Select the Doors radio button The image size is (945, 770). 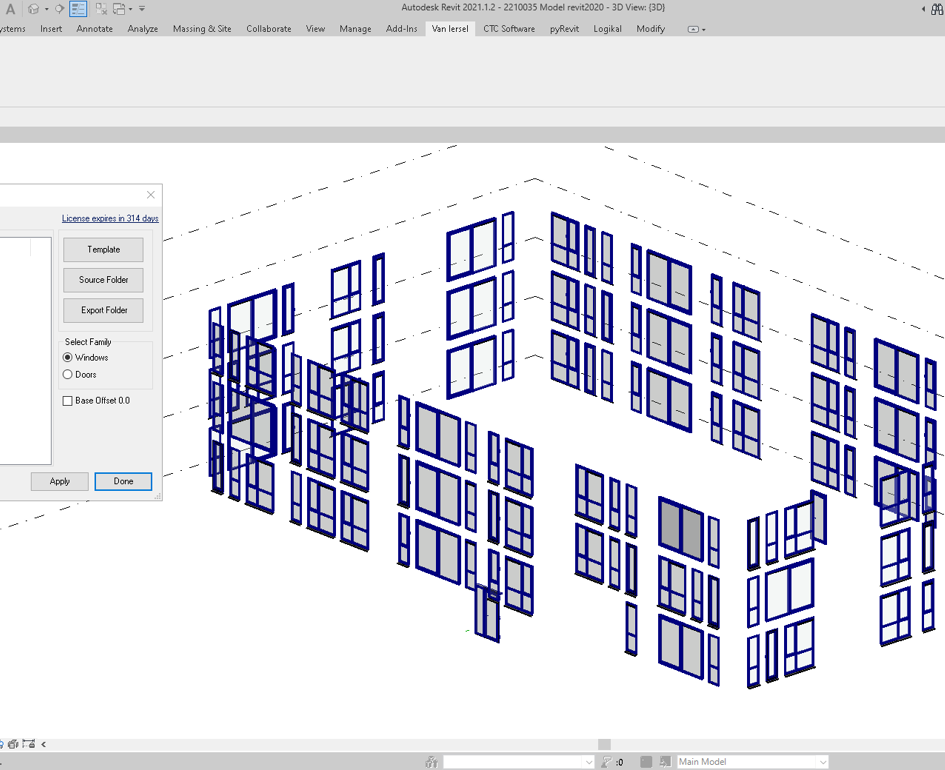pos(68,375)
